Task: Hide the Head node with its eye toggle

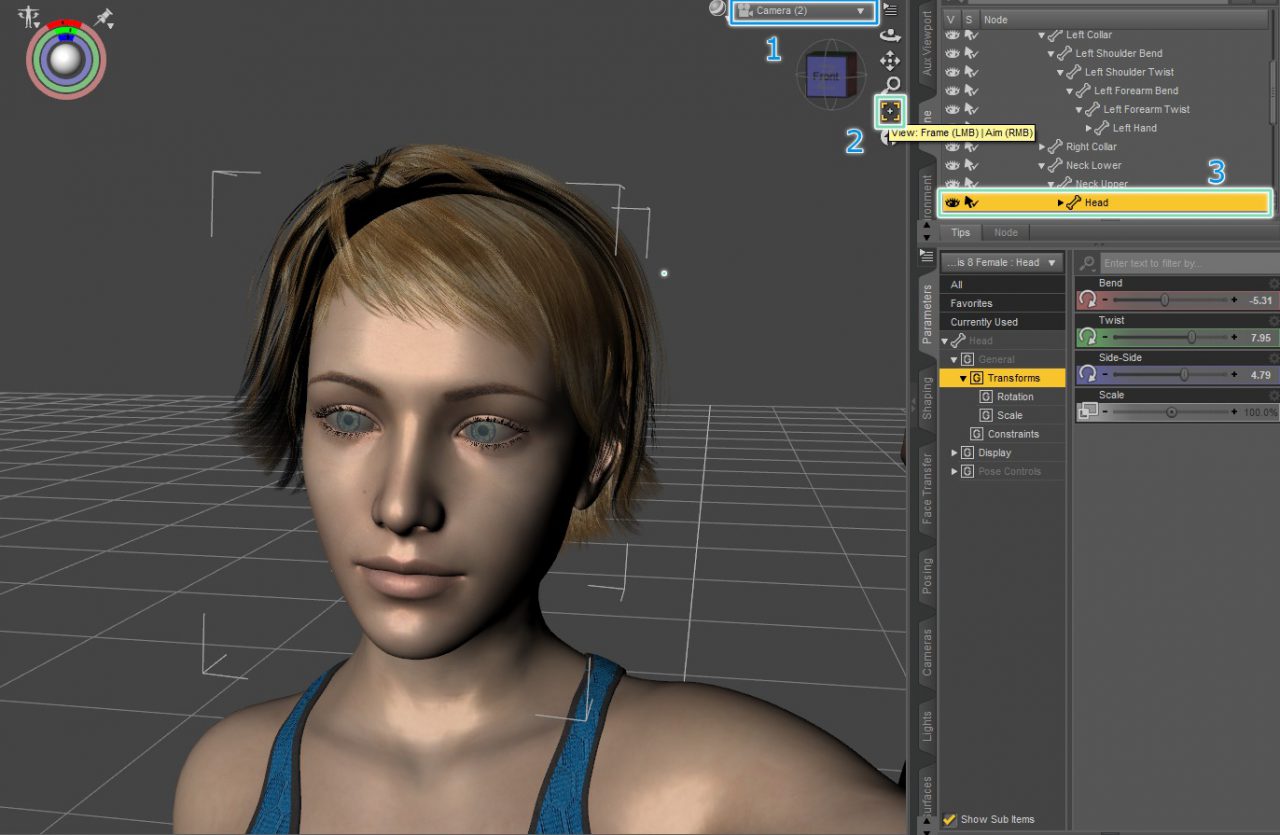Action: pos(951,202)
